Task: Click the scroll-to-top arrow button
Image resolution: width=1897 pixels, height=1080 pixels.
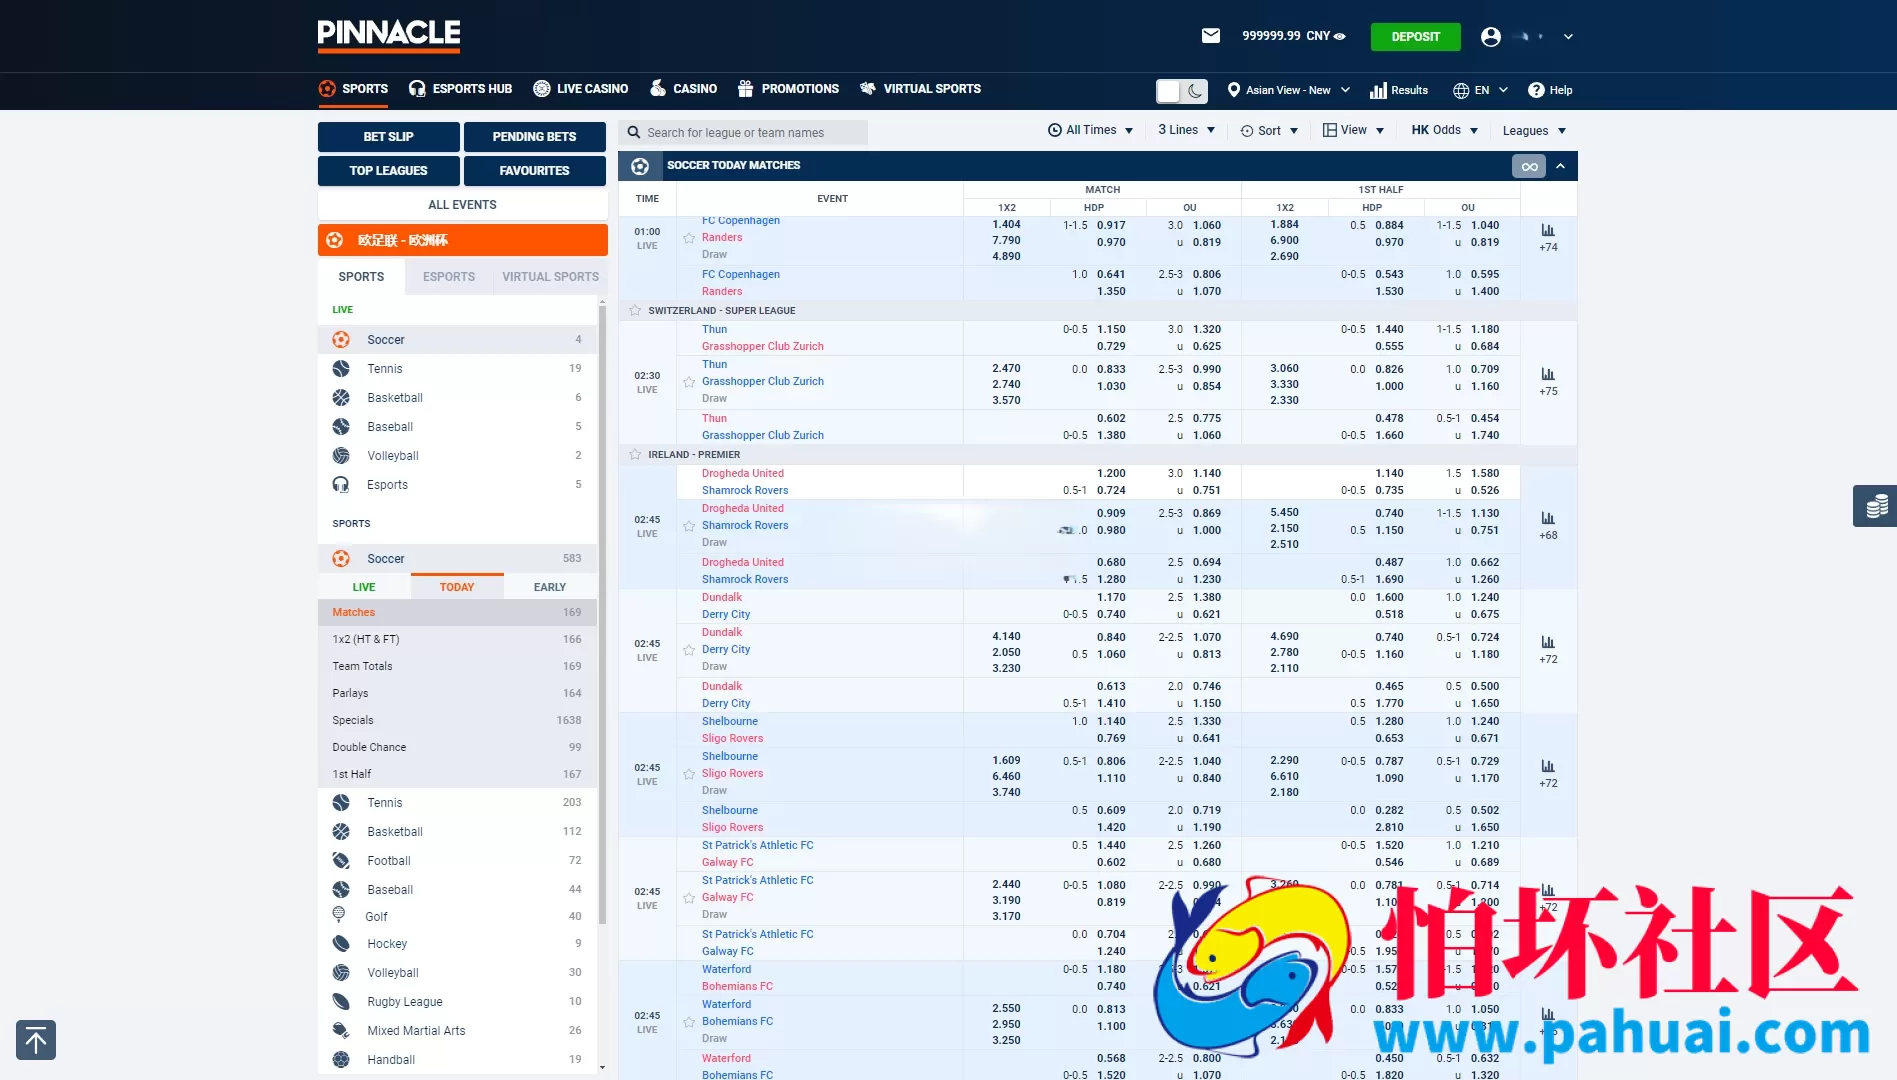Action: pos(36,1040)
